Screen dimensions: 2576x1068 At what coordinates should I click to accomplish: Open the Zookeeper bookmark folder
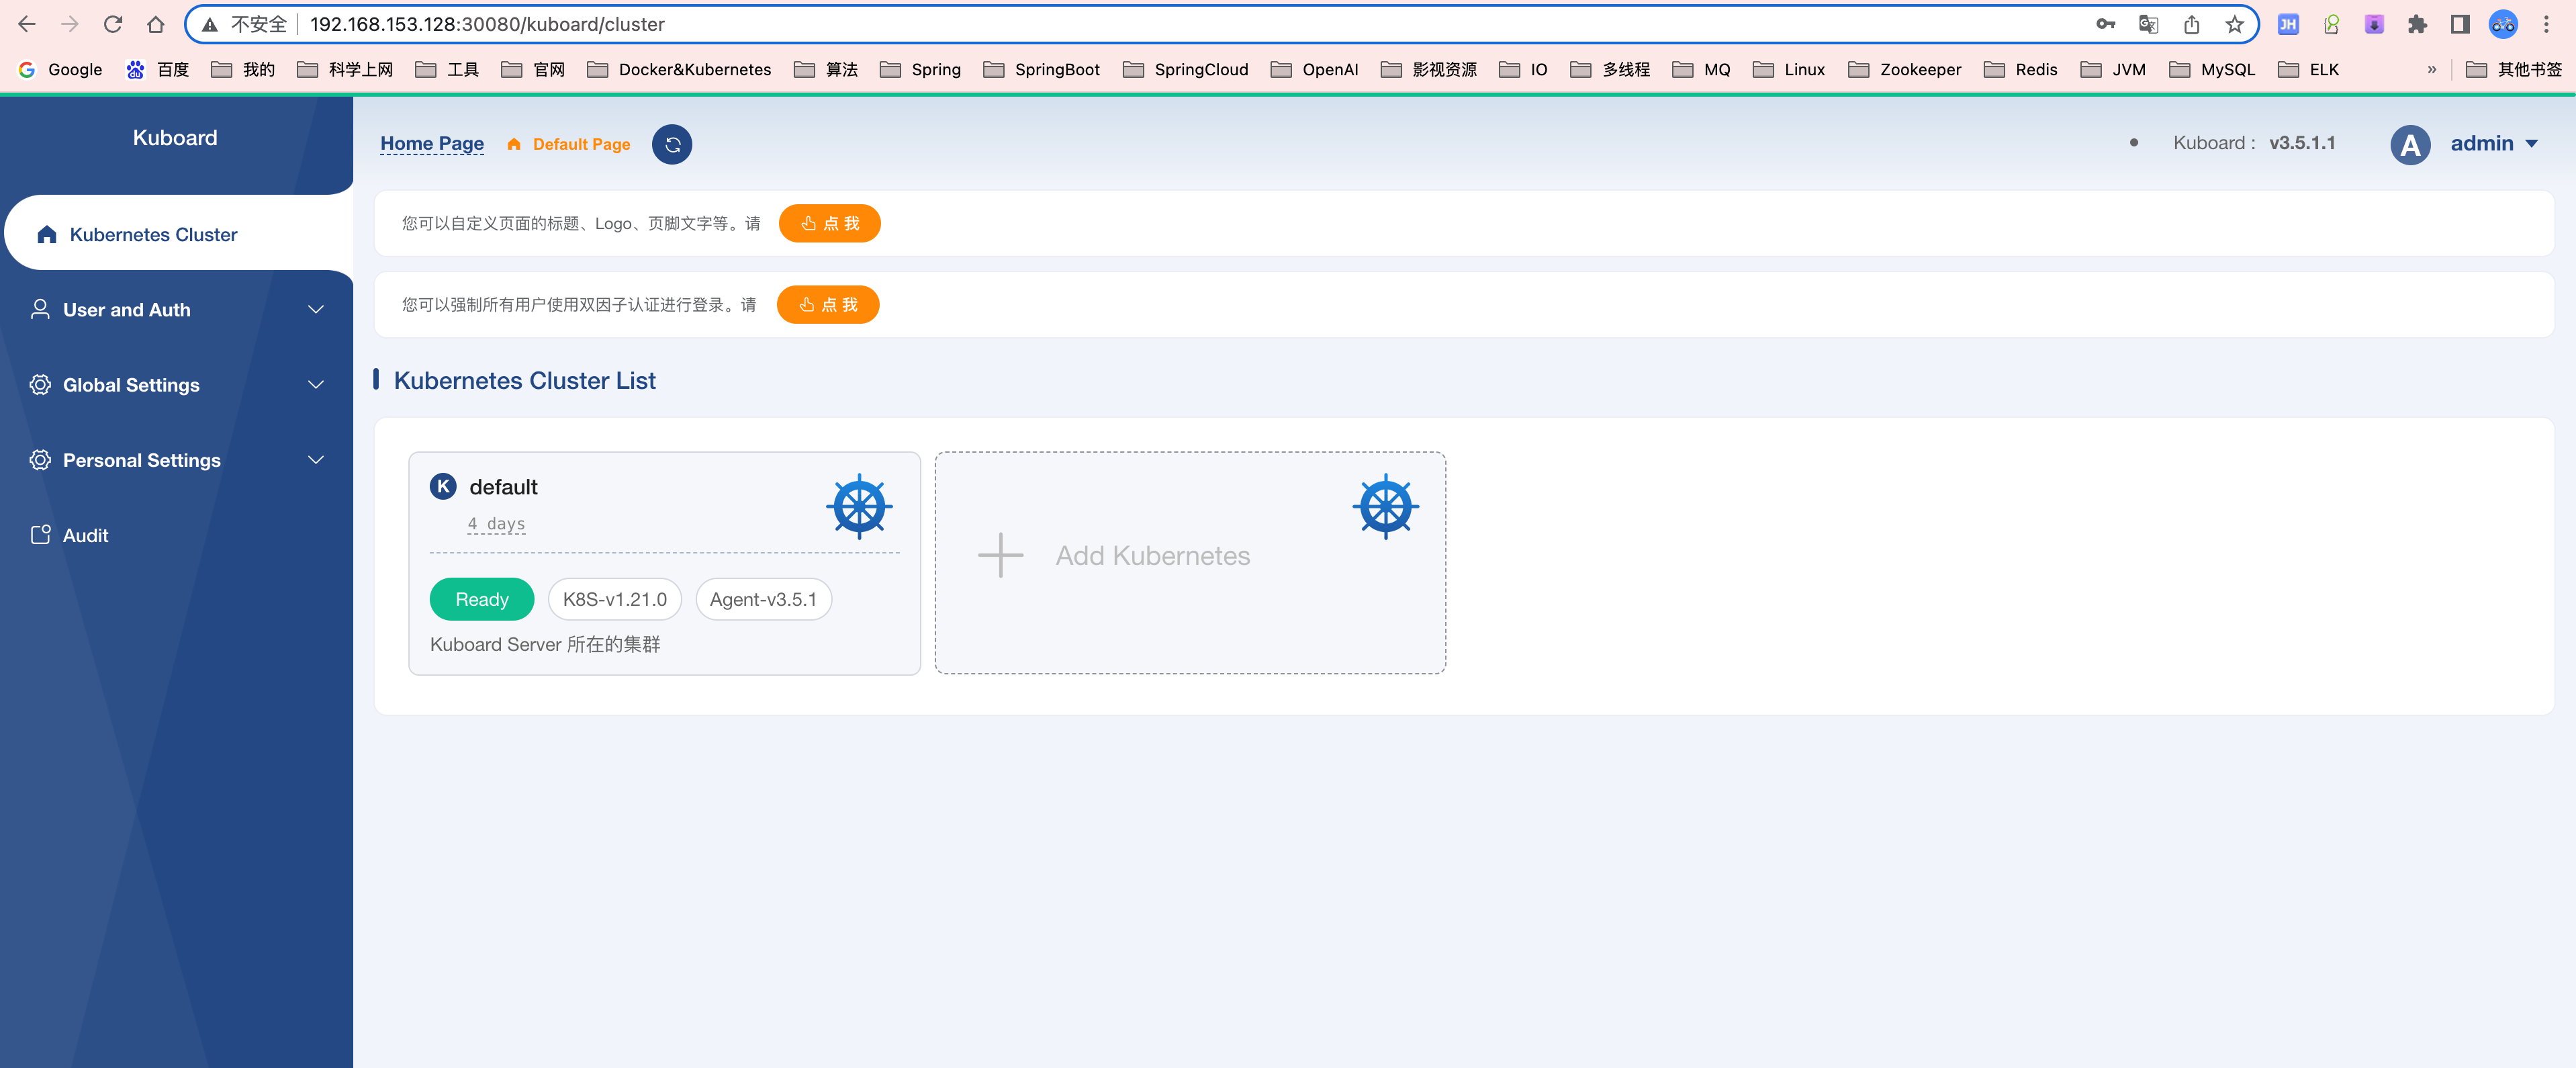coord(1904,69)
